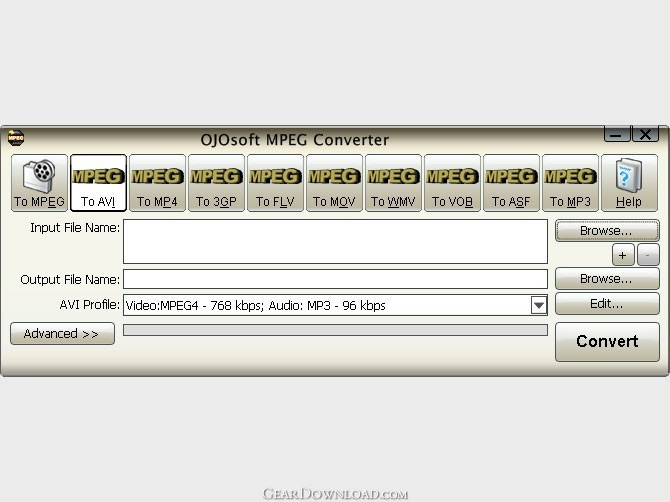The image size is (670, 502).
Task: Pick the To 3GP format icon
Action: 216,183
